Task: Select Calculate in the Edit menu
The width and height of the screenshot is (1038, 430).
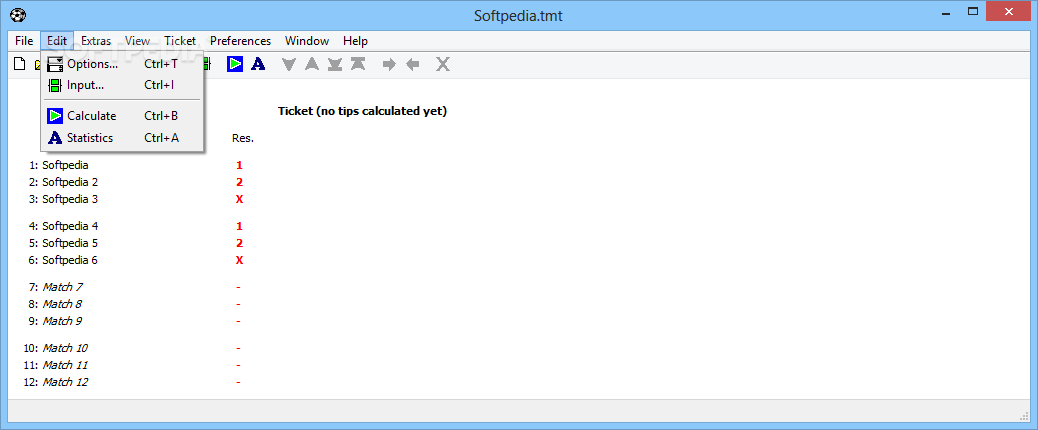Action: coord(122,116)
